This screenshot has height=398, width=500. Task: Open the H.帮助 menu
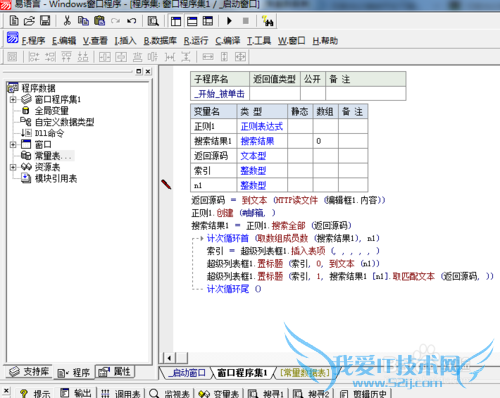coord(325,41)
